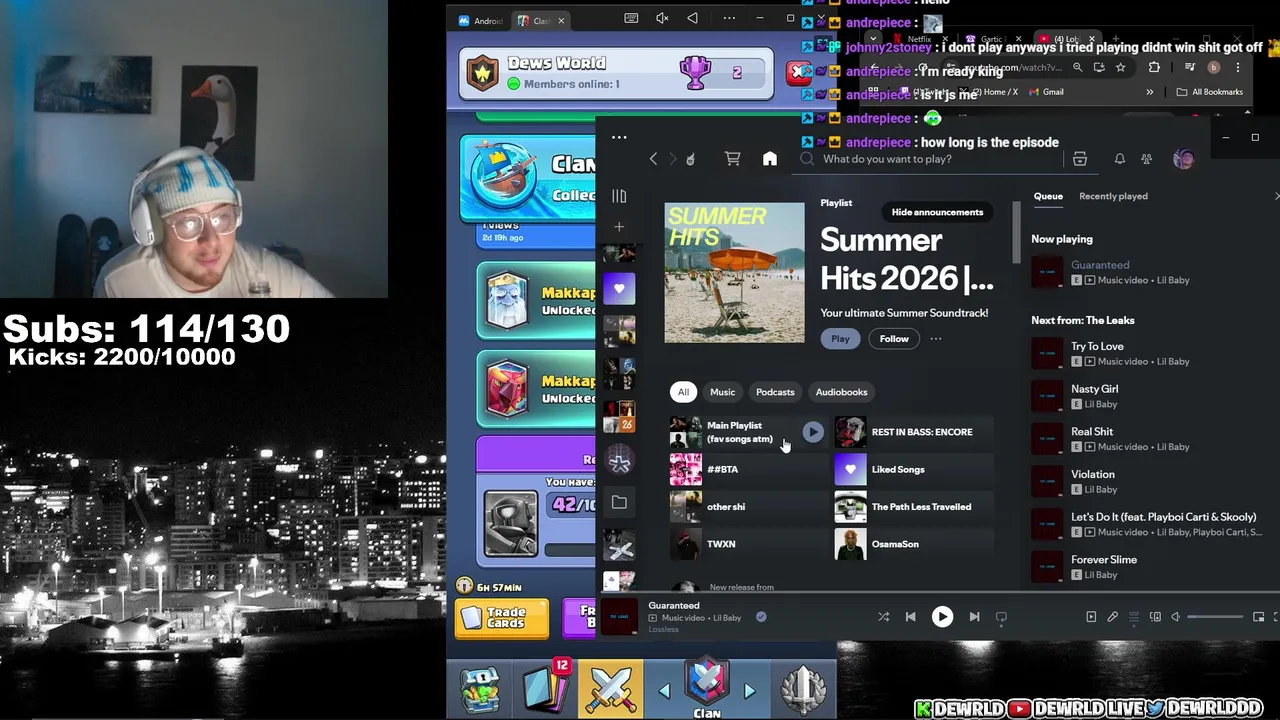Open the TWXN tile
Viewport: 1280px width, 720px height.
click(x=748, y=544)
